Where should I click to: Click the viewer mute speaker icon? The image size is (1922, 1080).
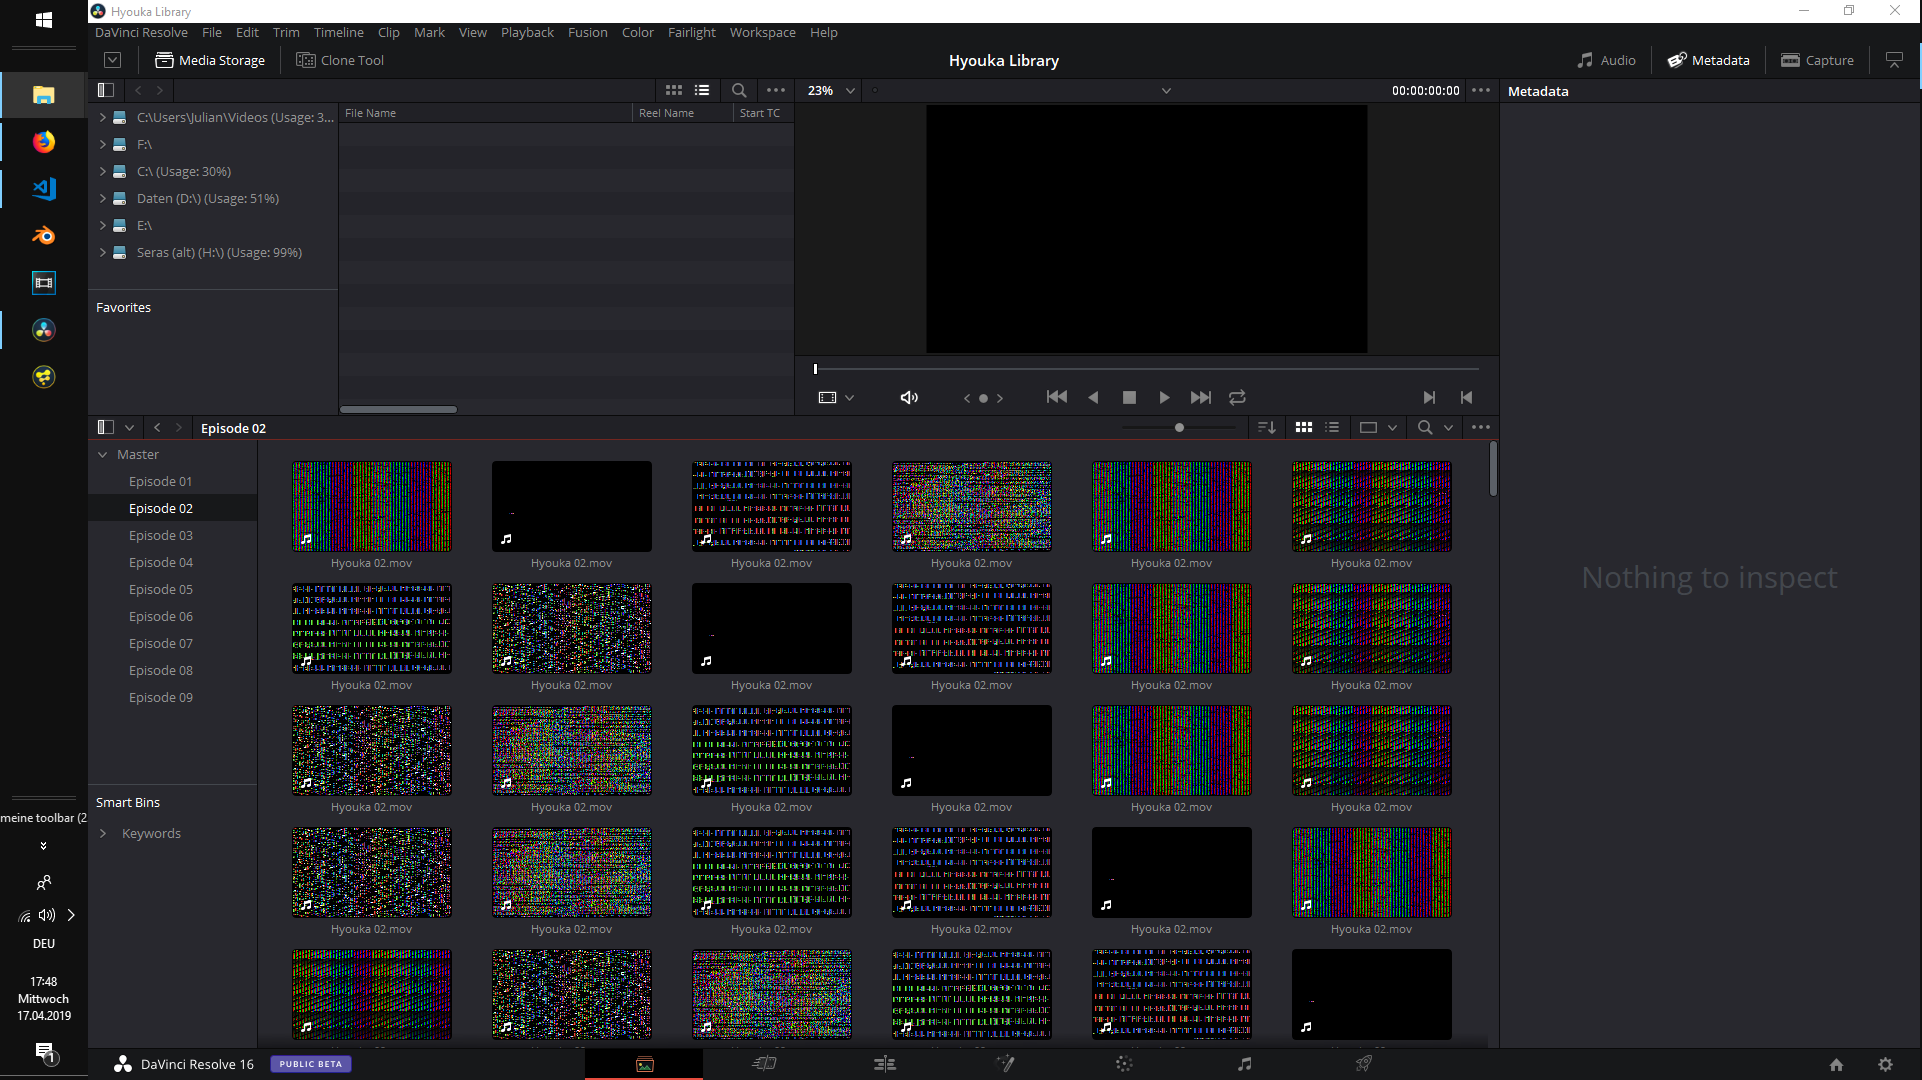pyautogui.click(x=909, y=397)
